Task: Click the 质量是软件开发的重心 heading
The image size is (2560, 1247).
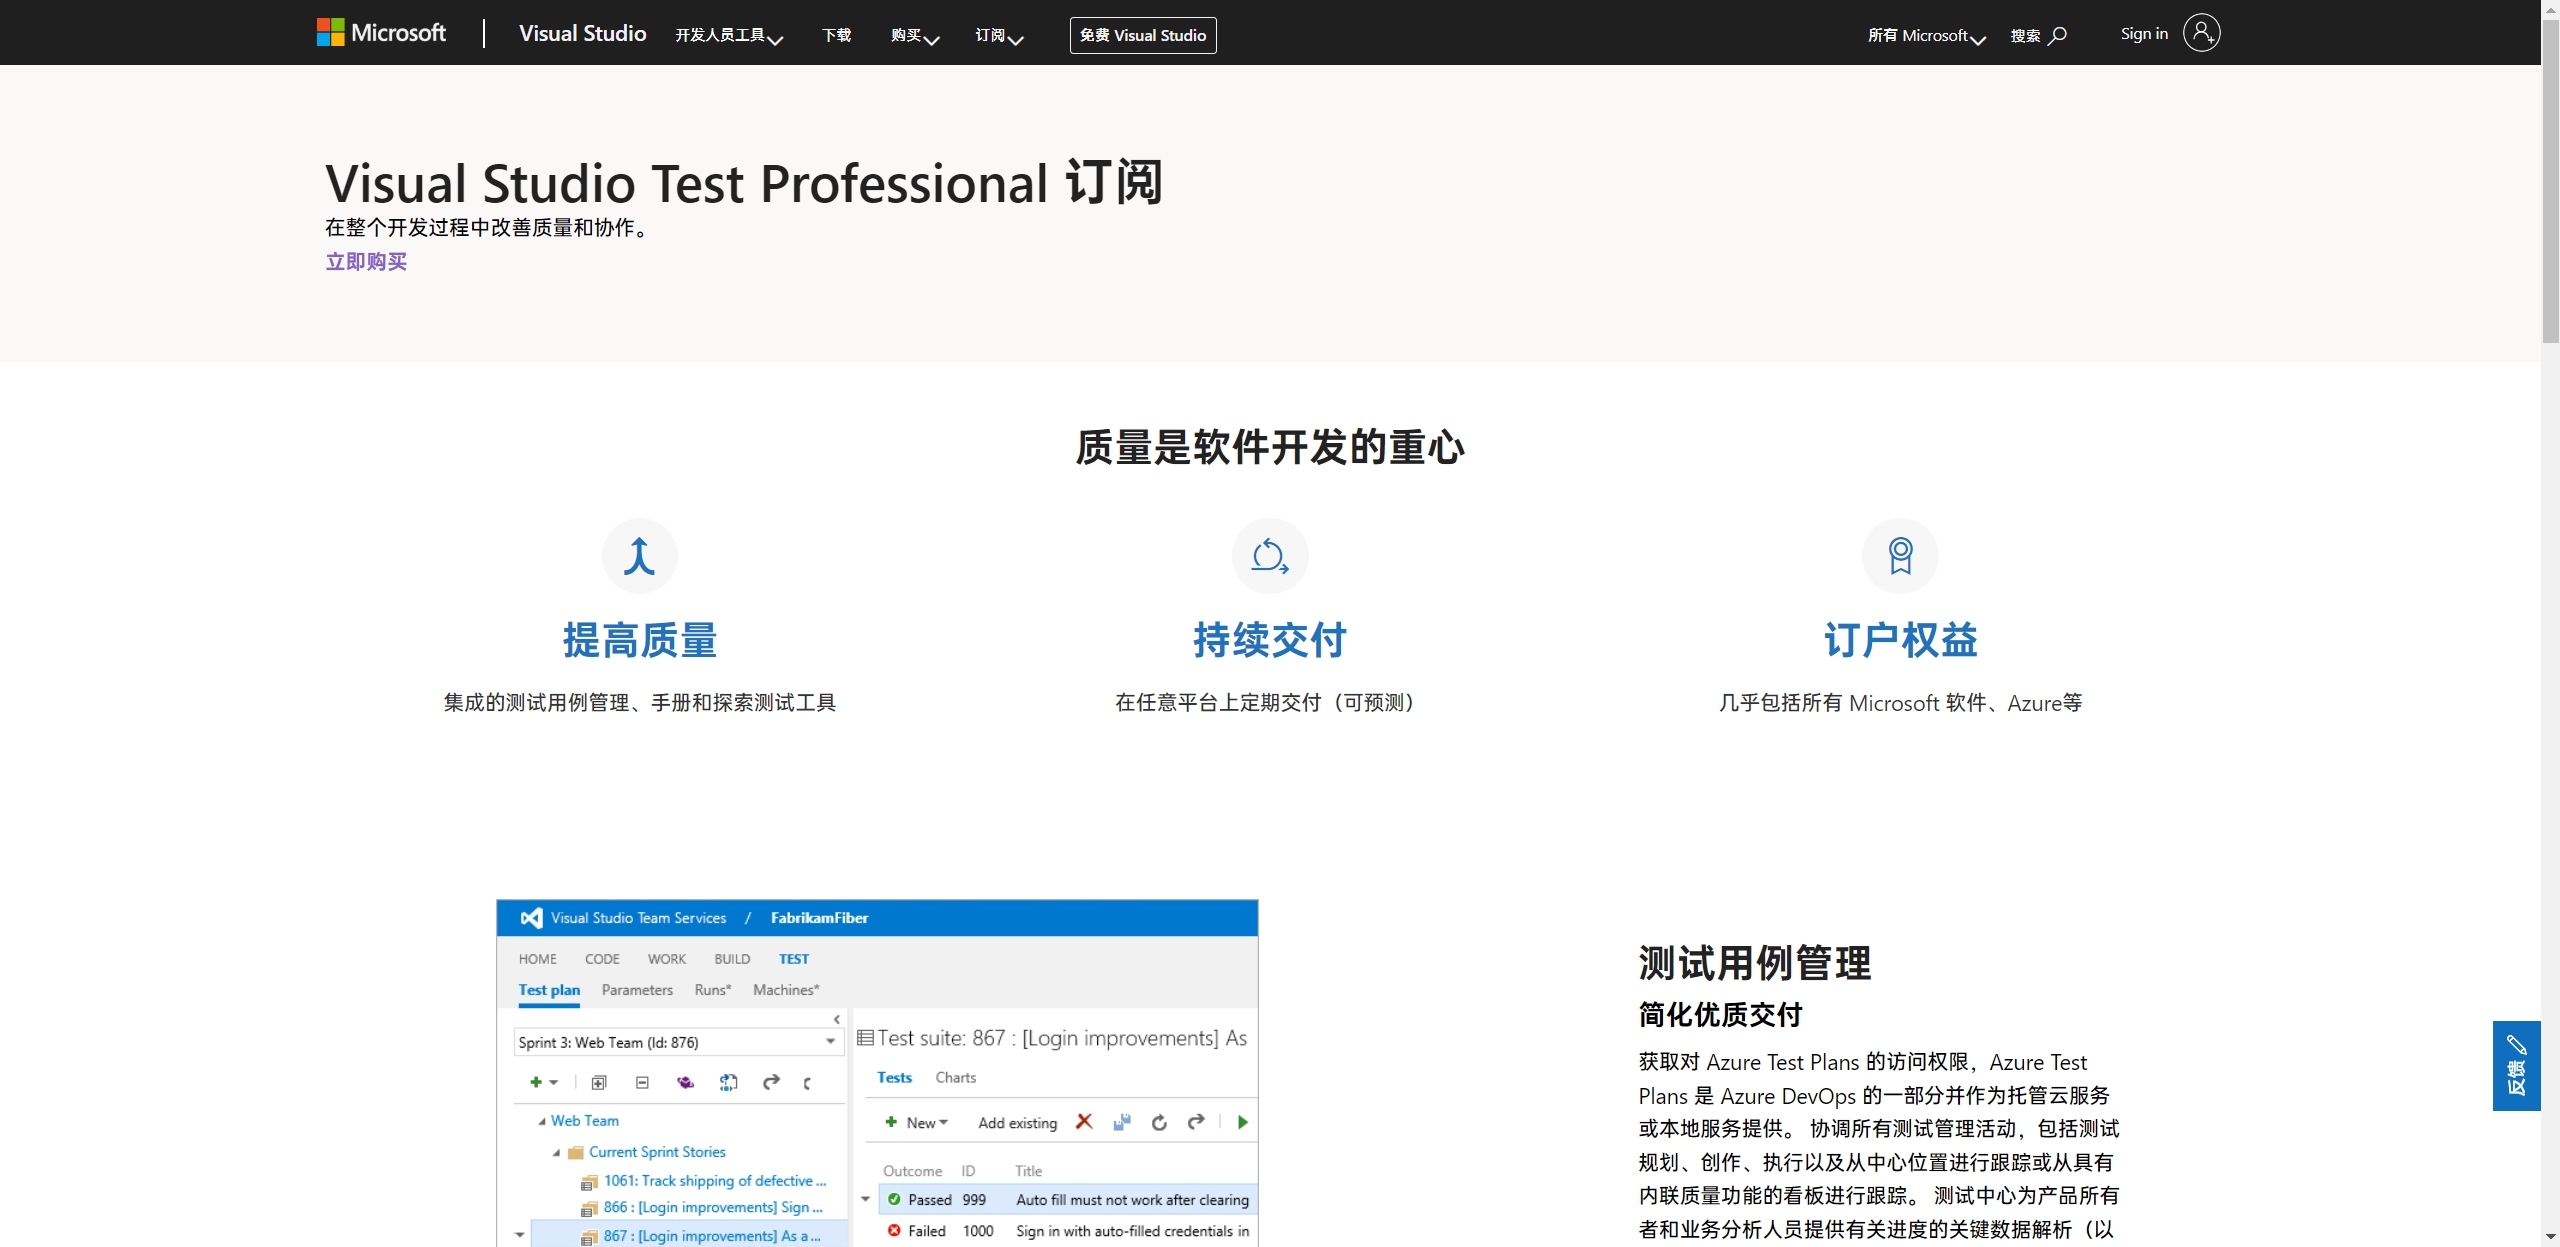Action: tap(1270, 447)
